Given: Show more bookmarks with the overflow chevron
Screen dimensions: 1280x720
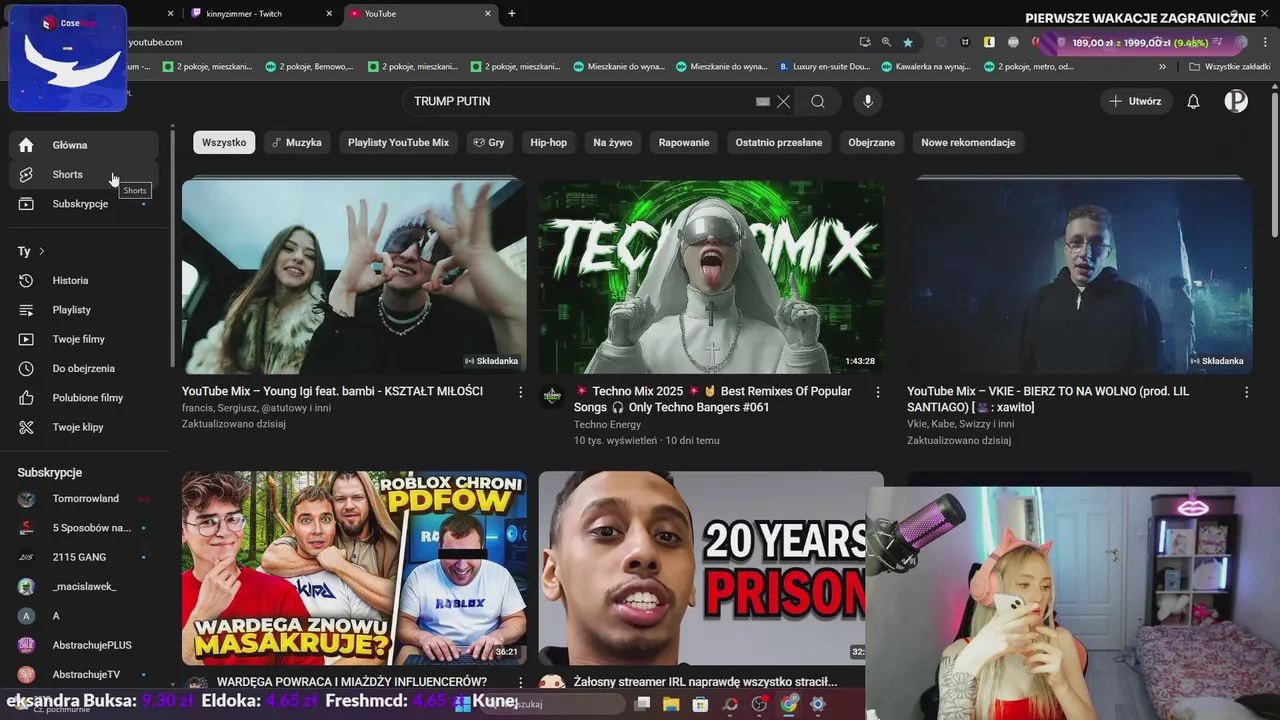Looking at the screenshot, I should (x=1162, y=67).
